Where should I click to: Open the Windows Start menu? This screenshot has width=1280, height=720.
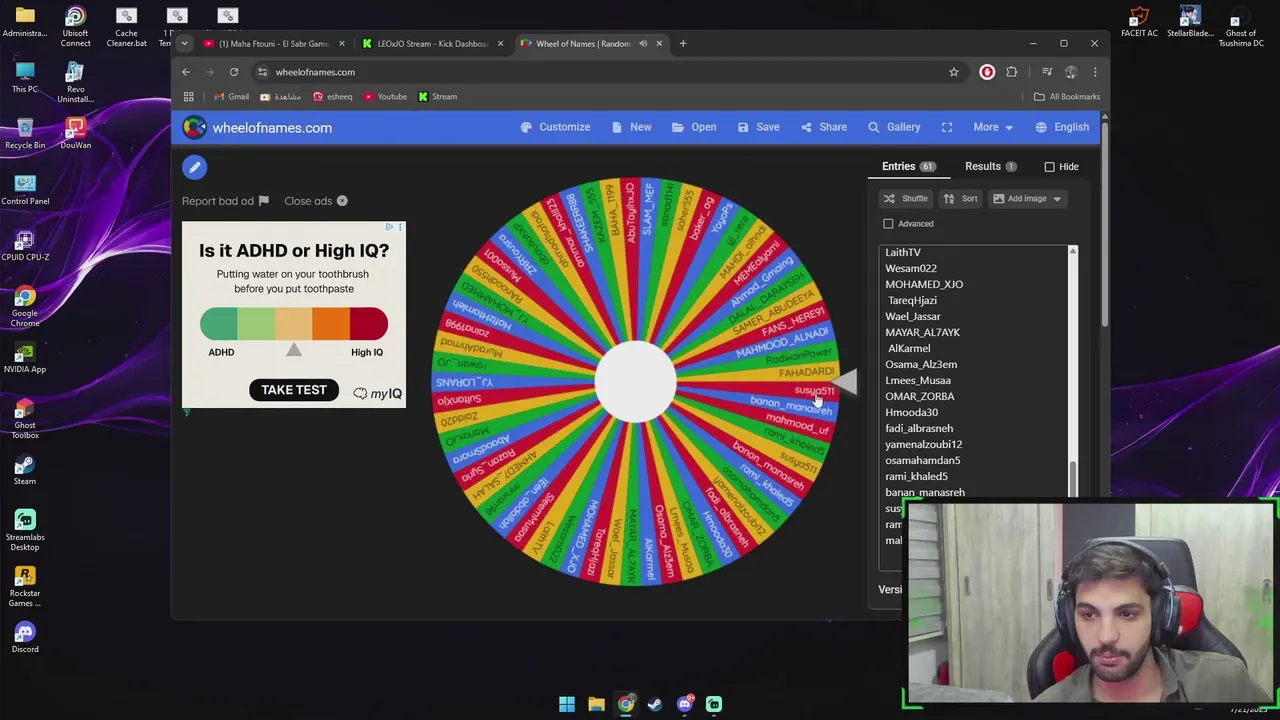567,704
